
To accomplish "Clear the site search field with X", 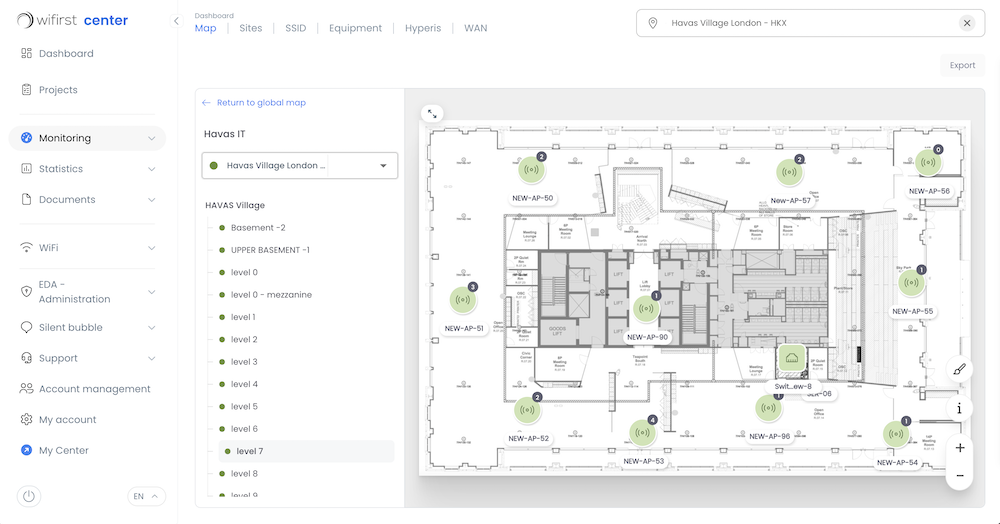I will click(967, 23).
